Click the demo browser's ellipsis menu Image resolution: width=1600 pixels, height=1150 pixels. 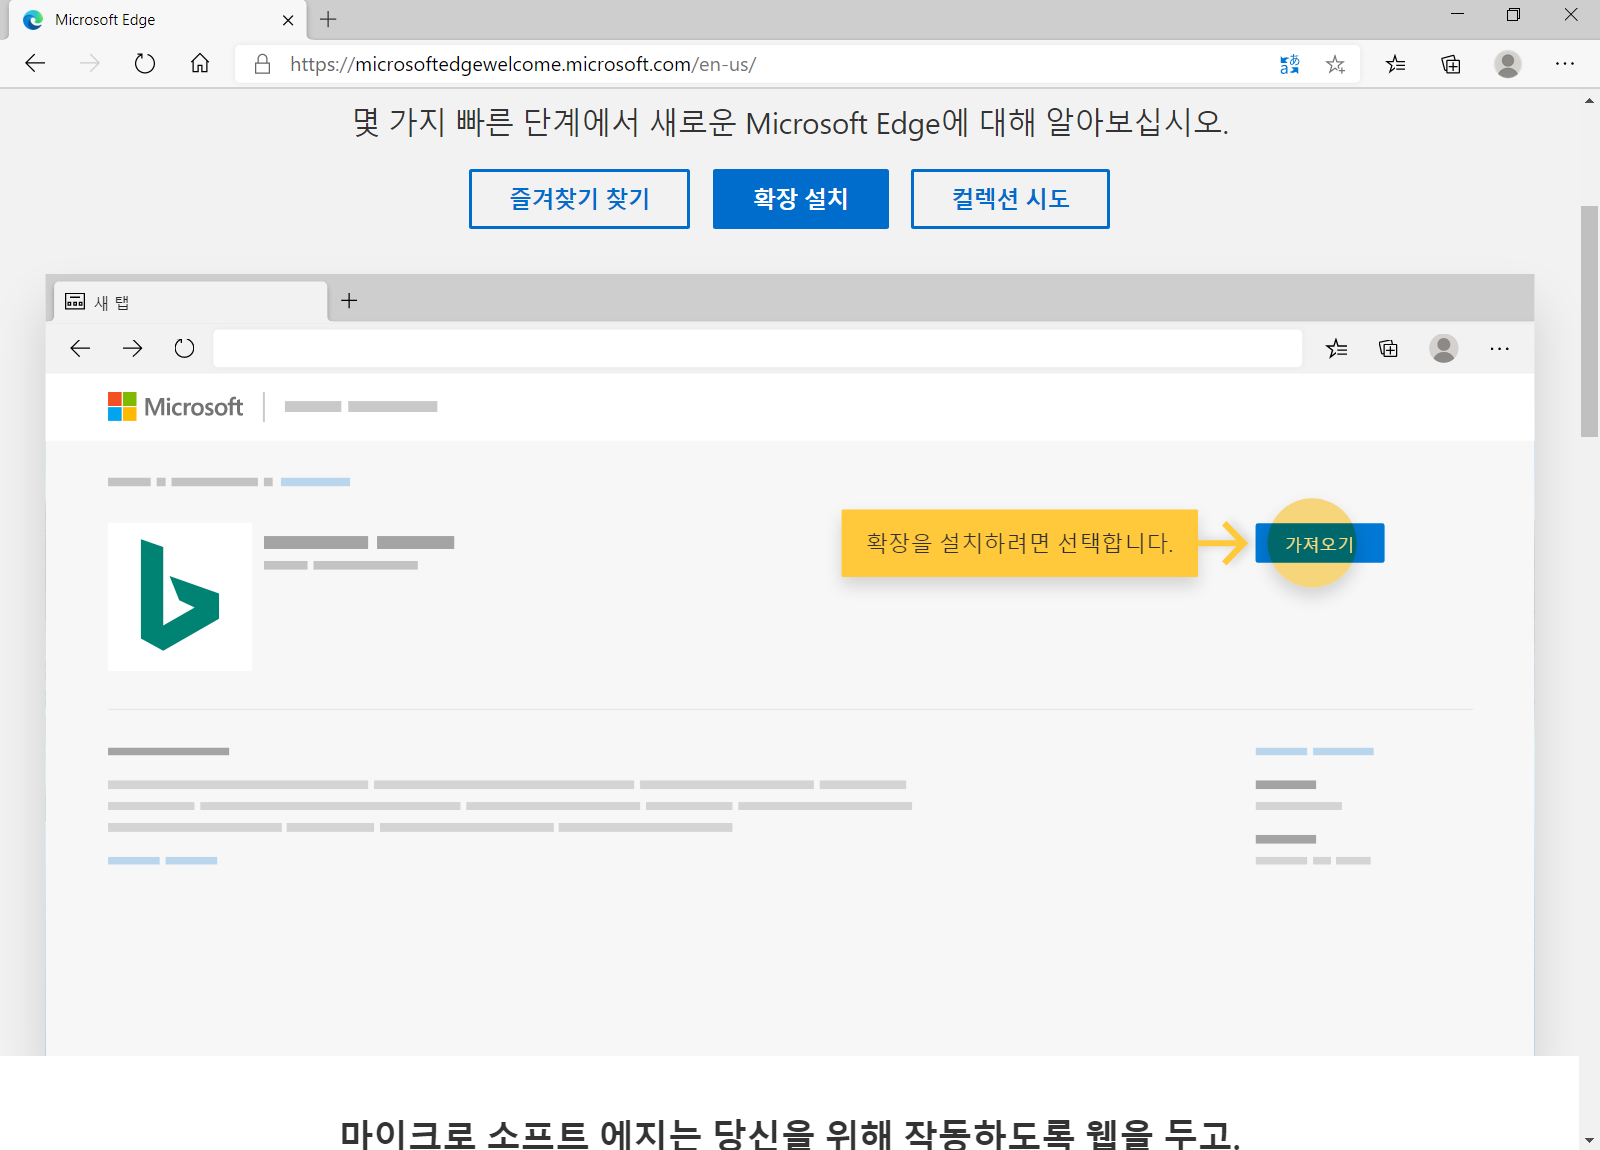(x=1499, y=348)
